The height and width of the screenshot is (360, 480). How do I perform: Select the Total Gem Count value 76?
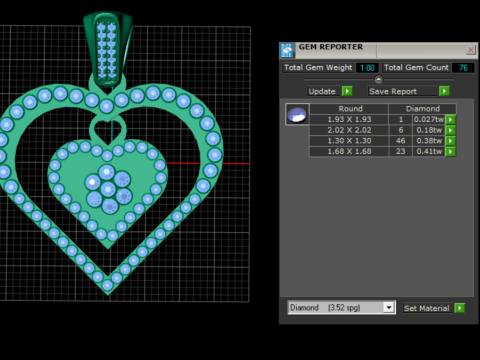[x=463, y=68]
